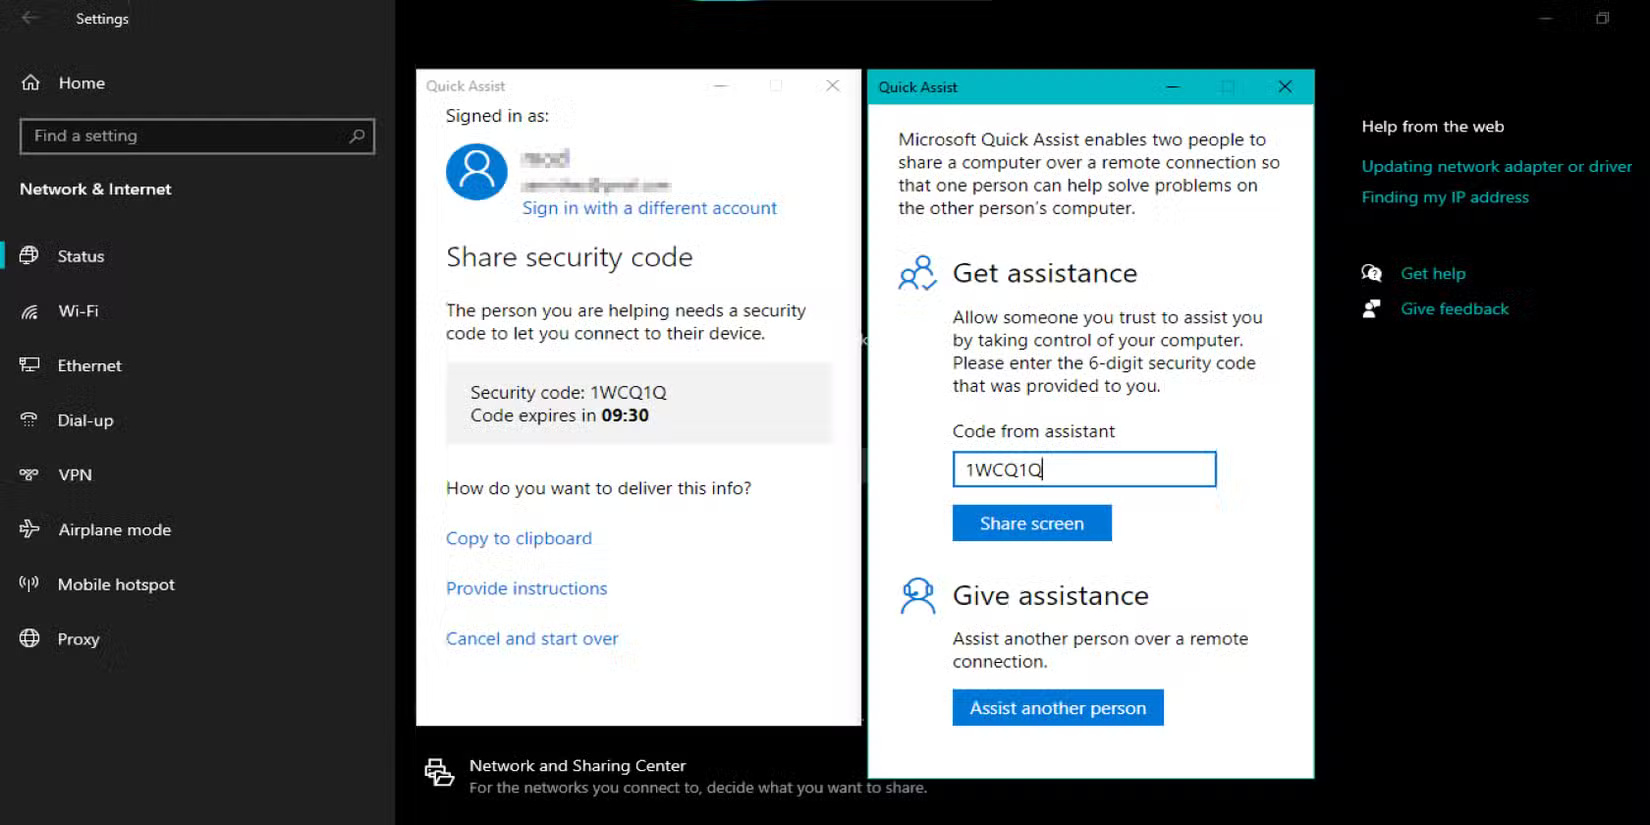Click the Give feedback icon
Screen dimensions: 1650x825
pyautogui.click(x=1371, y=308)
